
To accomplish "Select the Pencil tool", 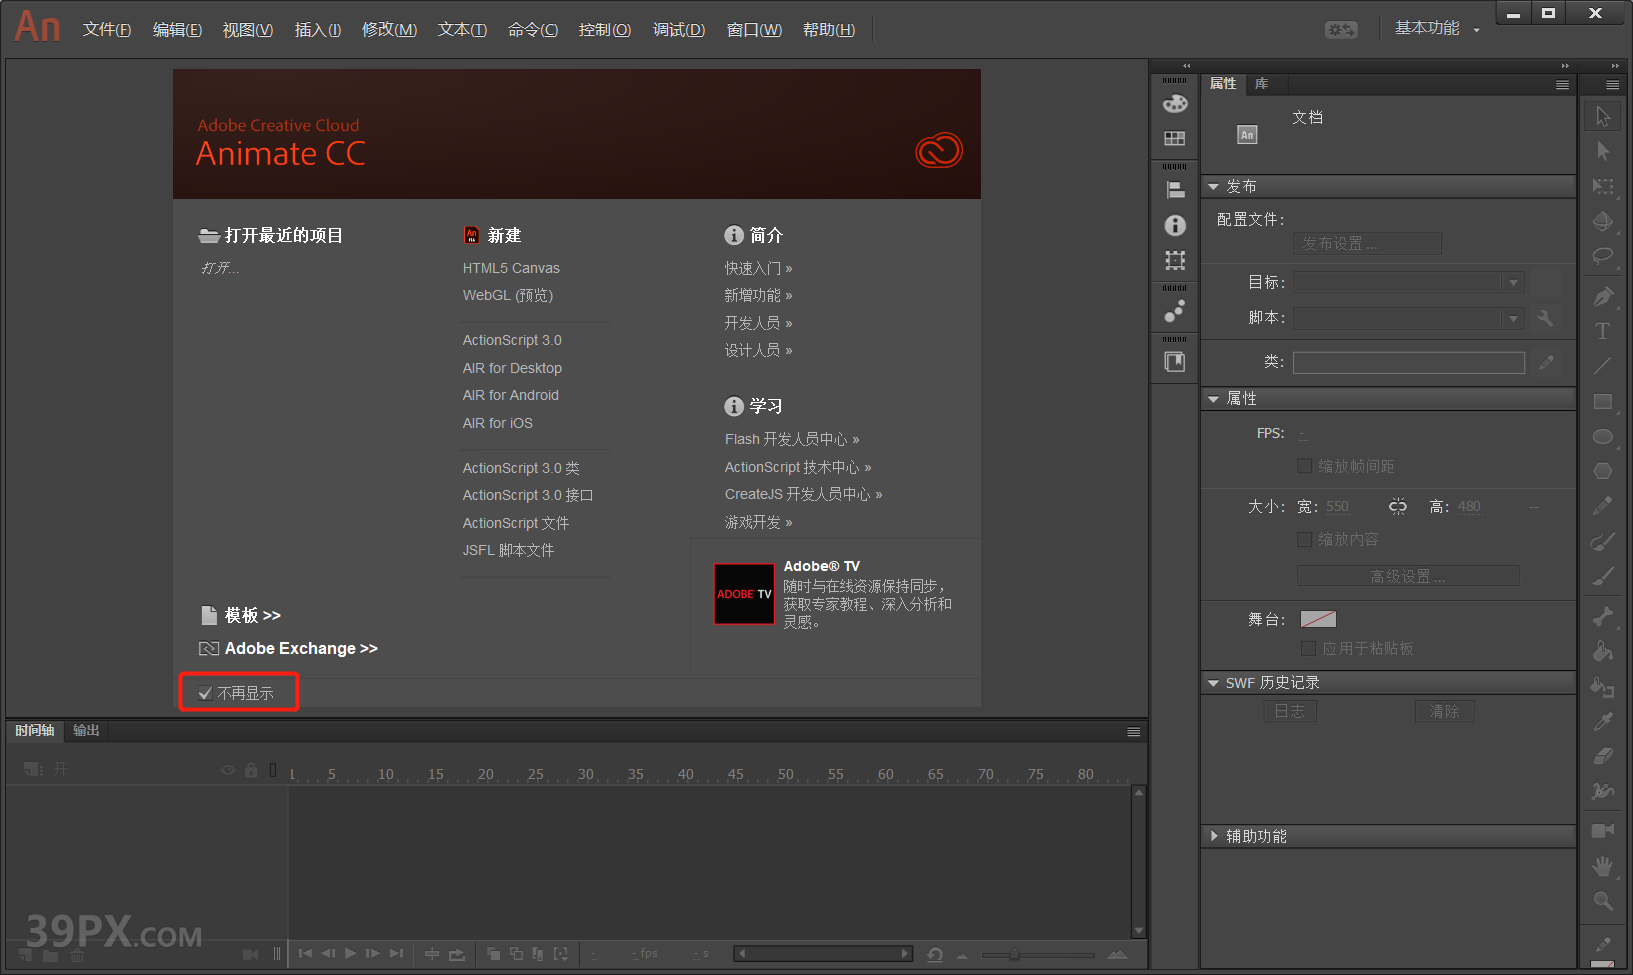I will (x=1603, y=506).
